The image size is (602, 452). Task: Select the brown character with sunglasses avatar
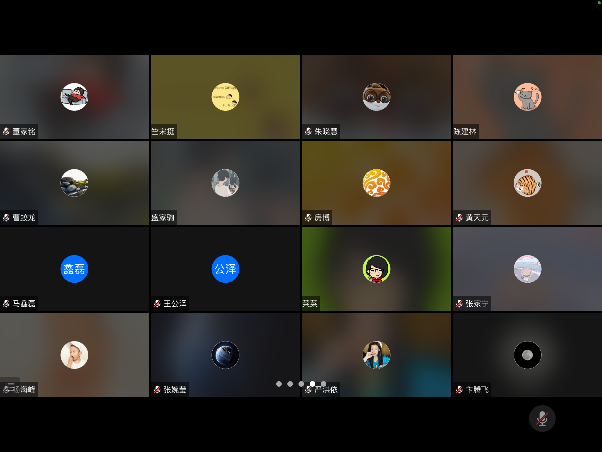coord(376,97)
